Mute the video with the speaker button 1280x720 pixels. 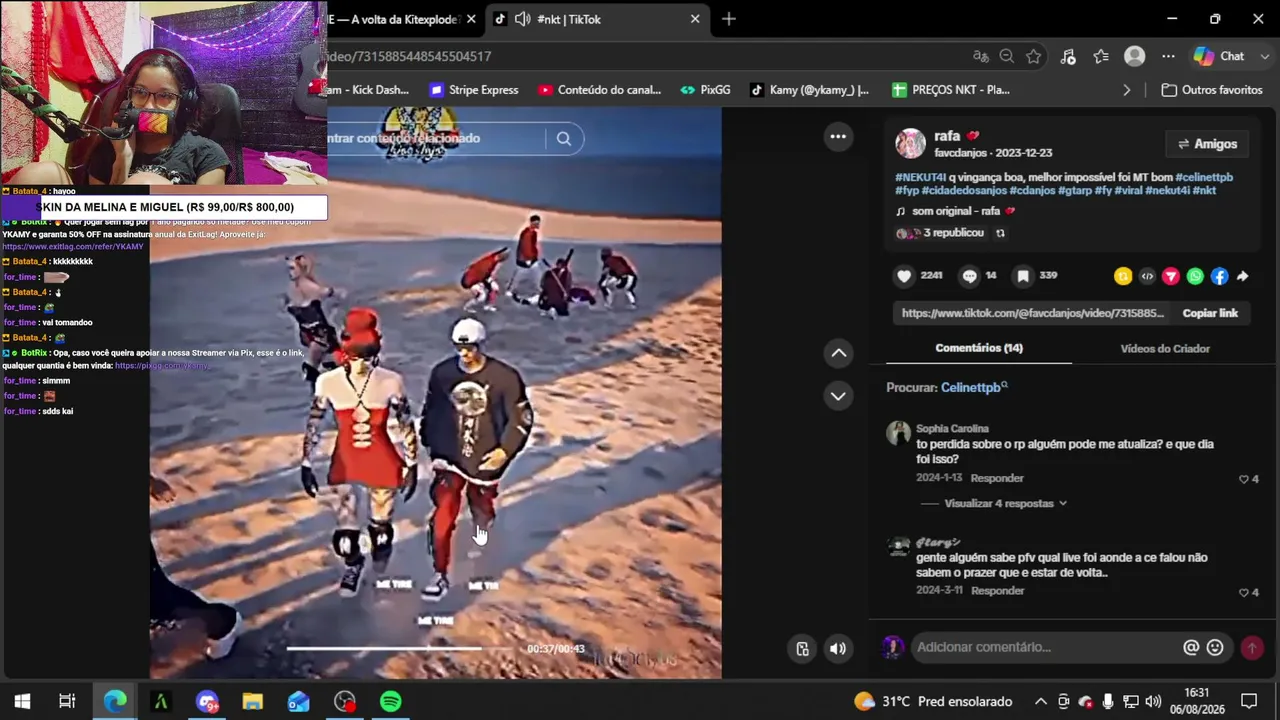[838, 649]
